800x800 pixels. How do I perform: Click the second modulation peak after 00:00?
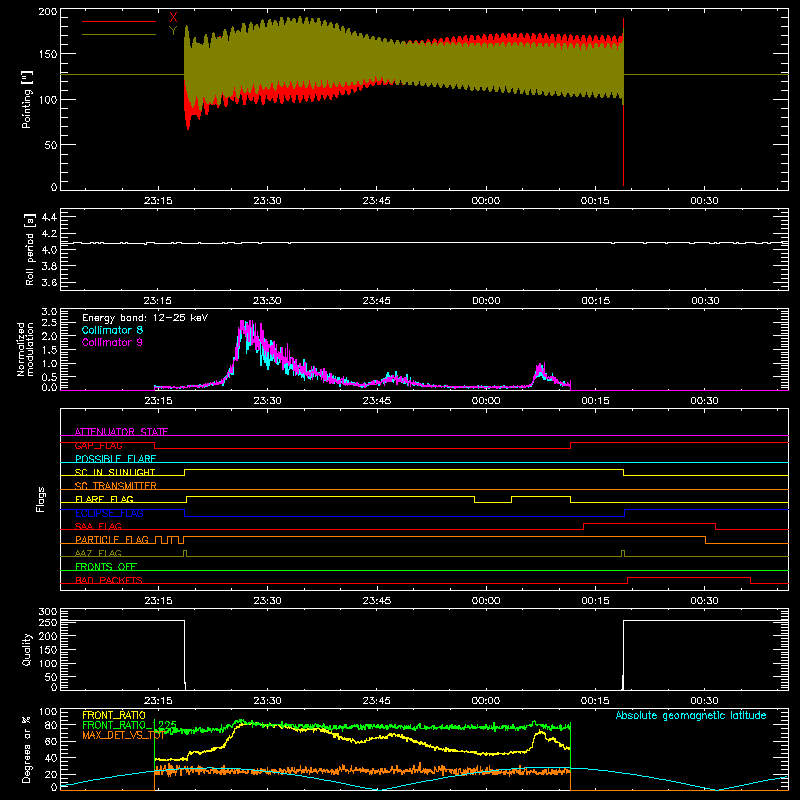541,372
